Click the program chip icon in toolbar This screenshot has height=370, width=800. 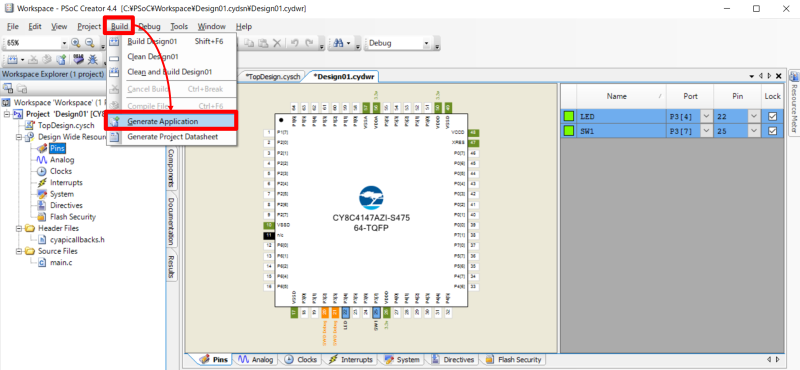[78, 60]
